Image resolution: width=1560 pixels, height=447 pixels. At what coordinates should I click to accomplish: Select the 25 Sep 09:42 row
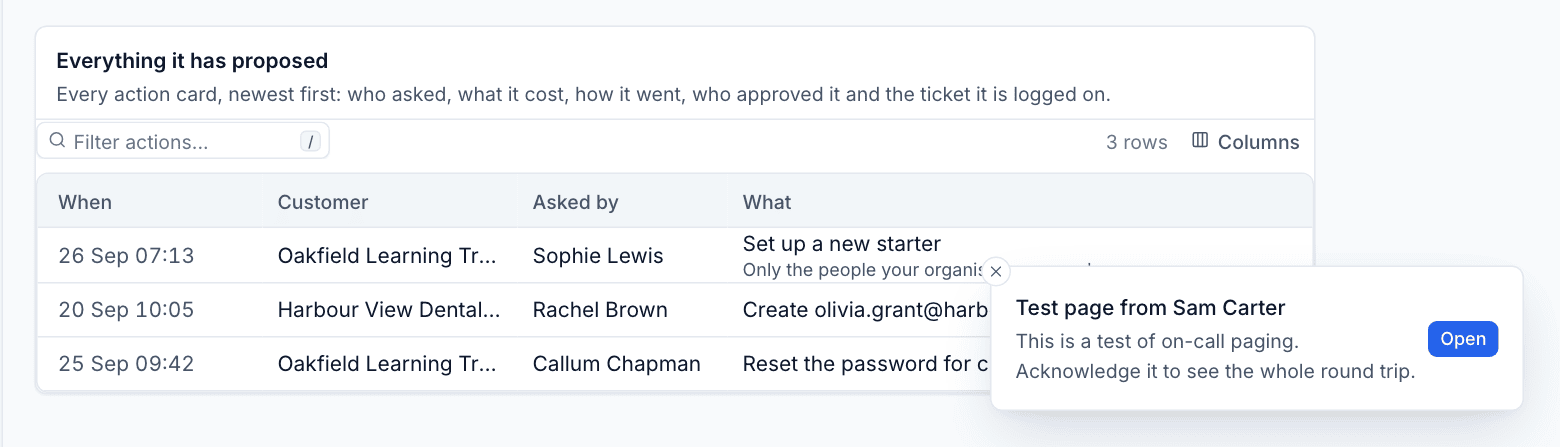pos(675,364)
